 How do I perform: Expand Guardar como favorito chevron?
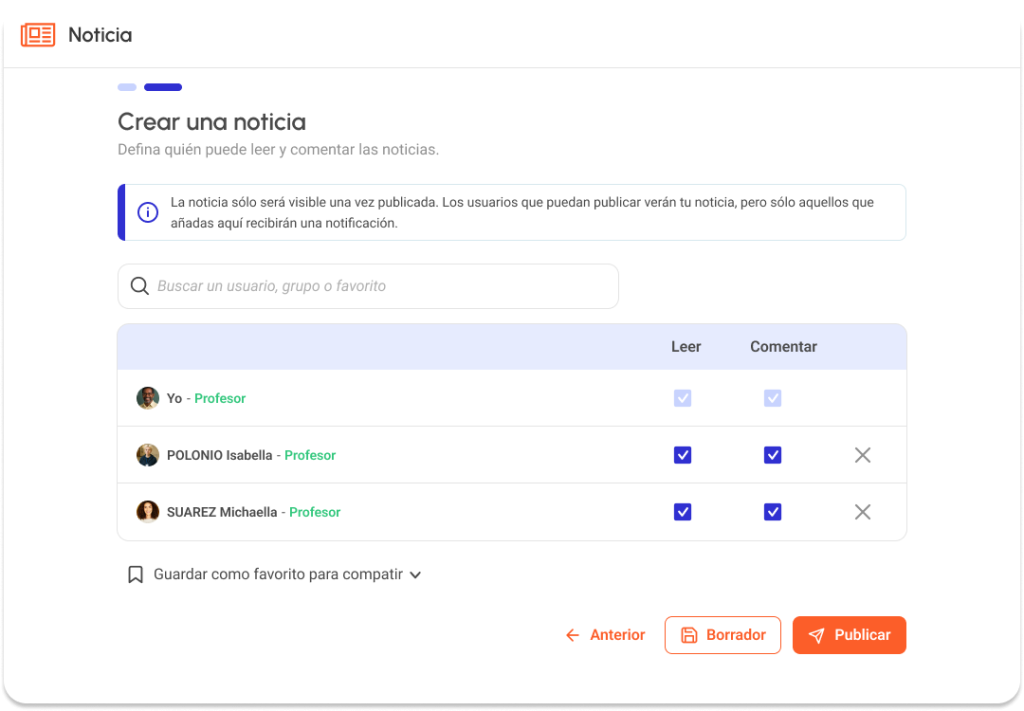415,575
